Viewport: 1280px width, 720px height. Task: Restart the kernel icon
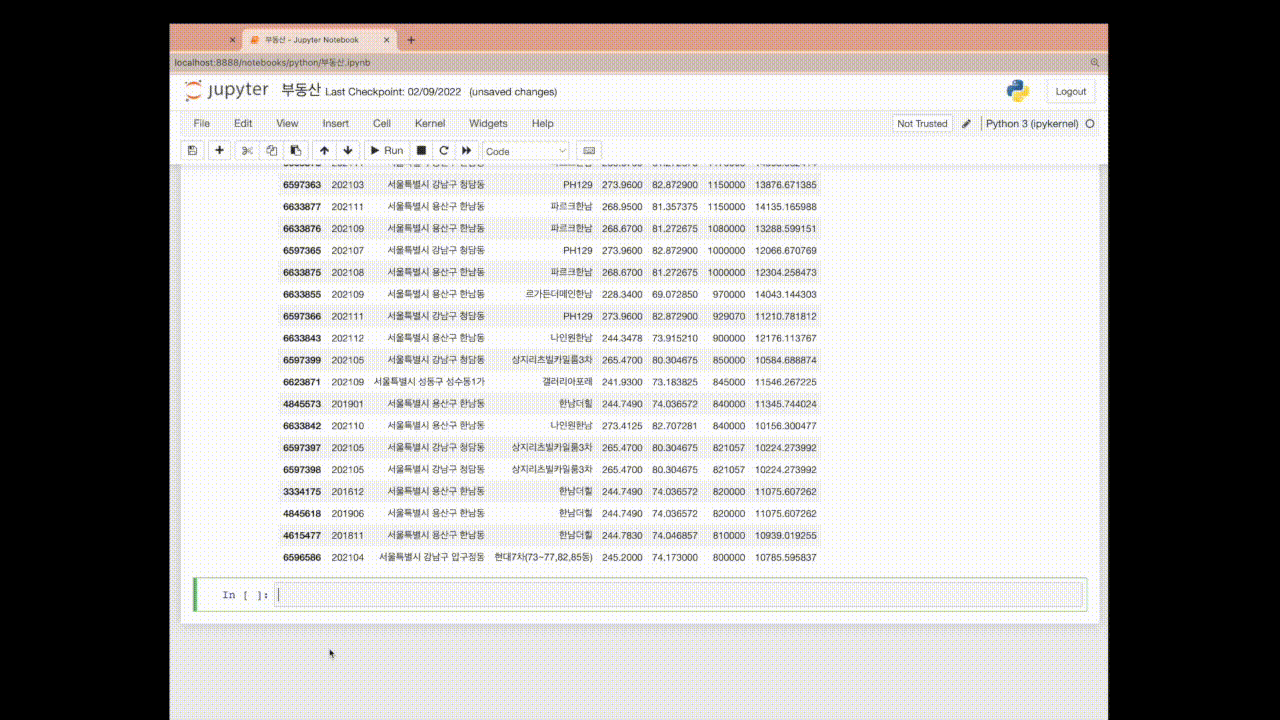444,150
